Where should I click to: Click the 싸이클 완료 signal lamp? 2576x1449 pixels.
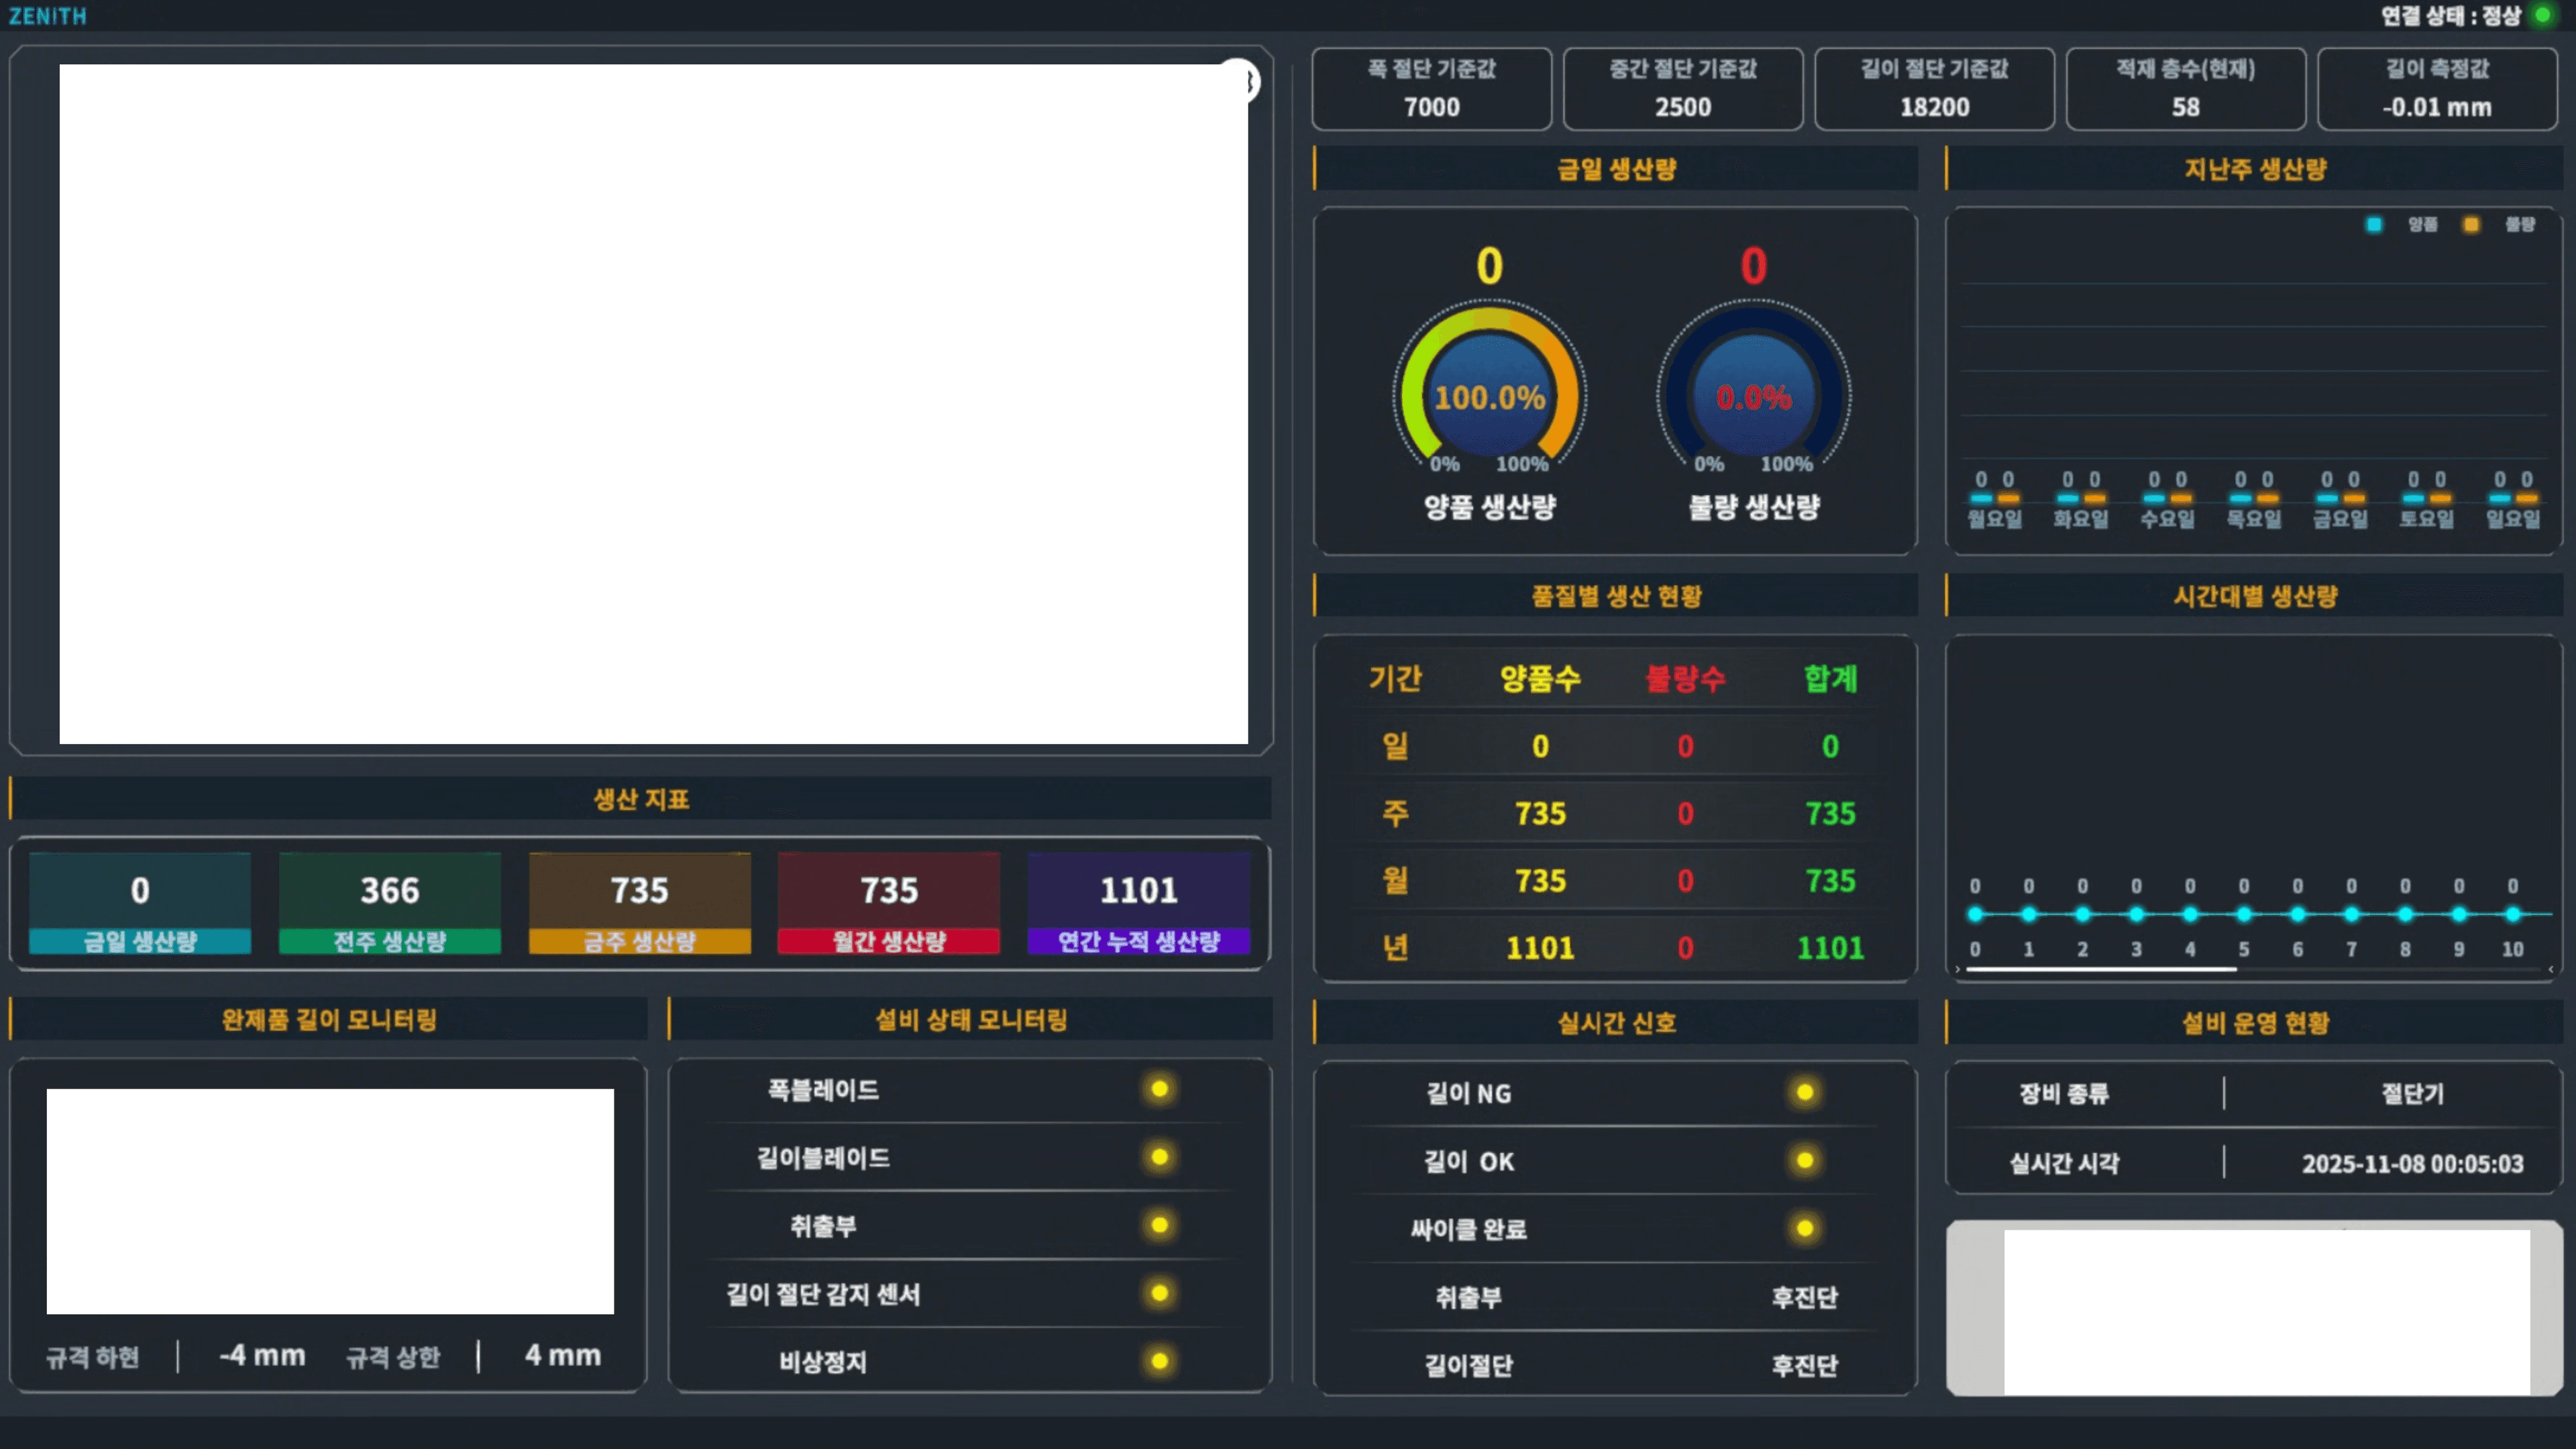[x=1804, y=1229]
